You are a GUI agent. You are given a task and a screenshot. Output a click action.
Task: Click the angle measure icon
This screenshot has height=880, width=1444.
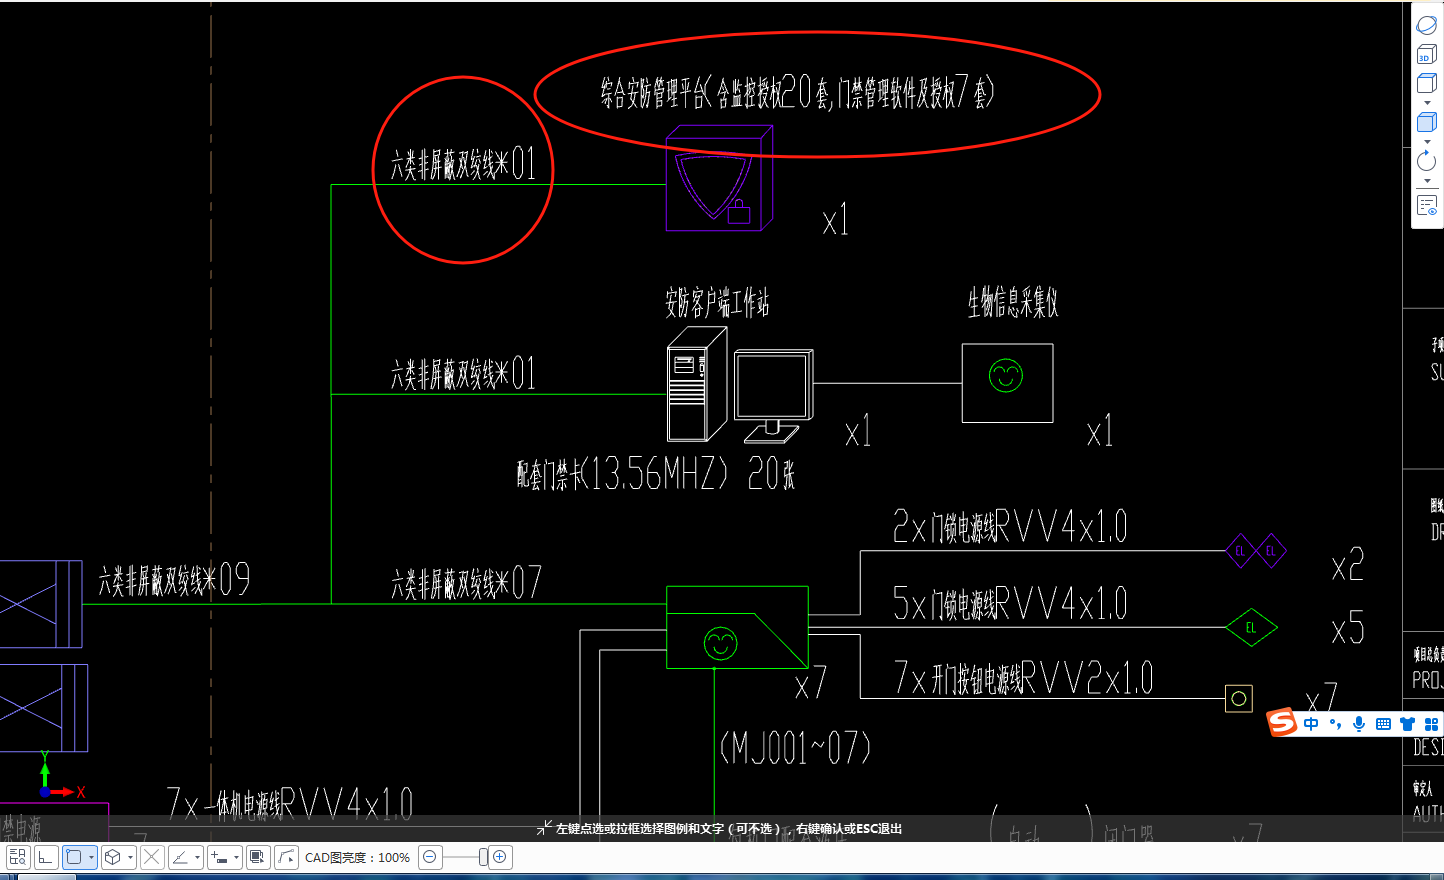[180, 857]
